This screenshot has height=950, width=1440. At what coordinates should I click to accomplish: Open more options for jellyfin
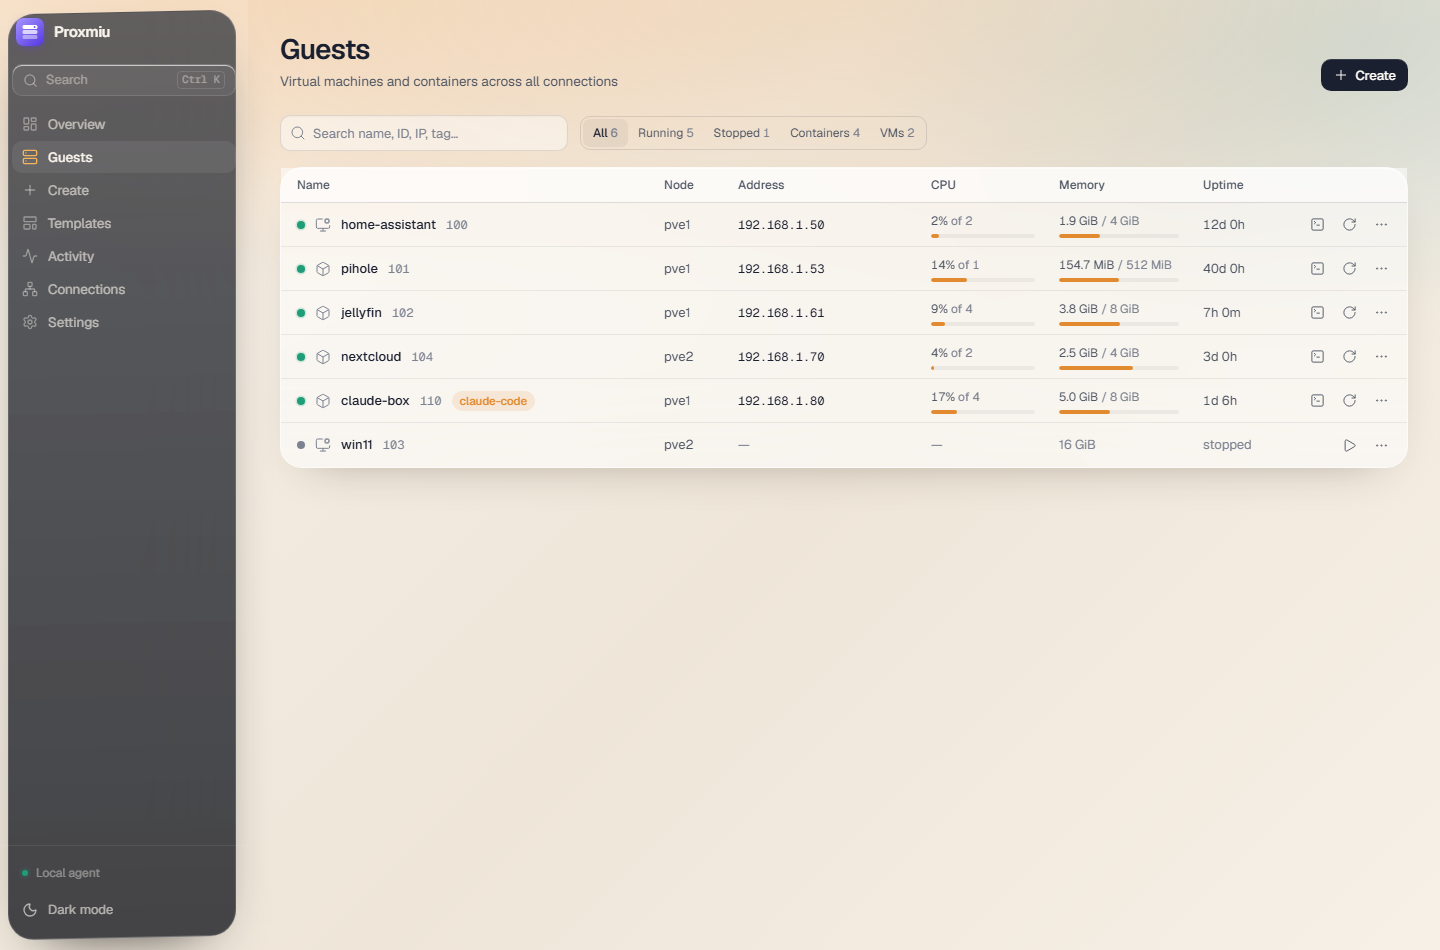(x=1381, y=313)
